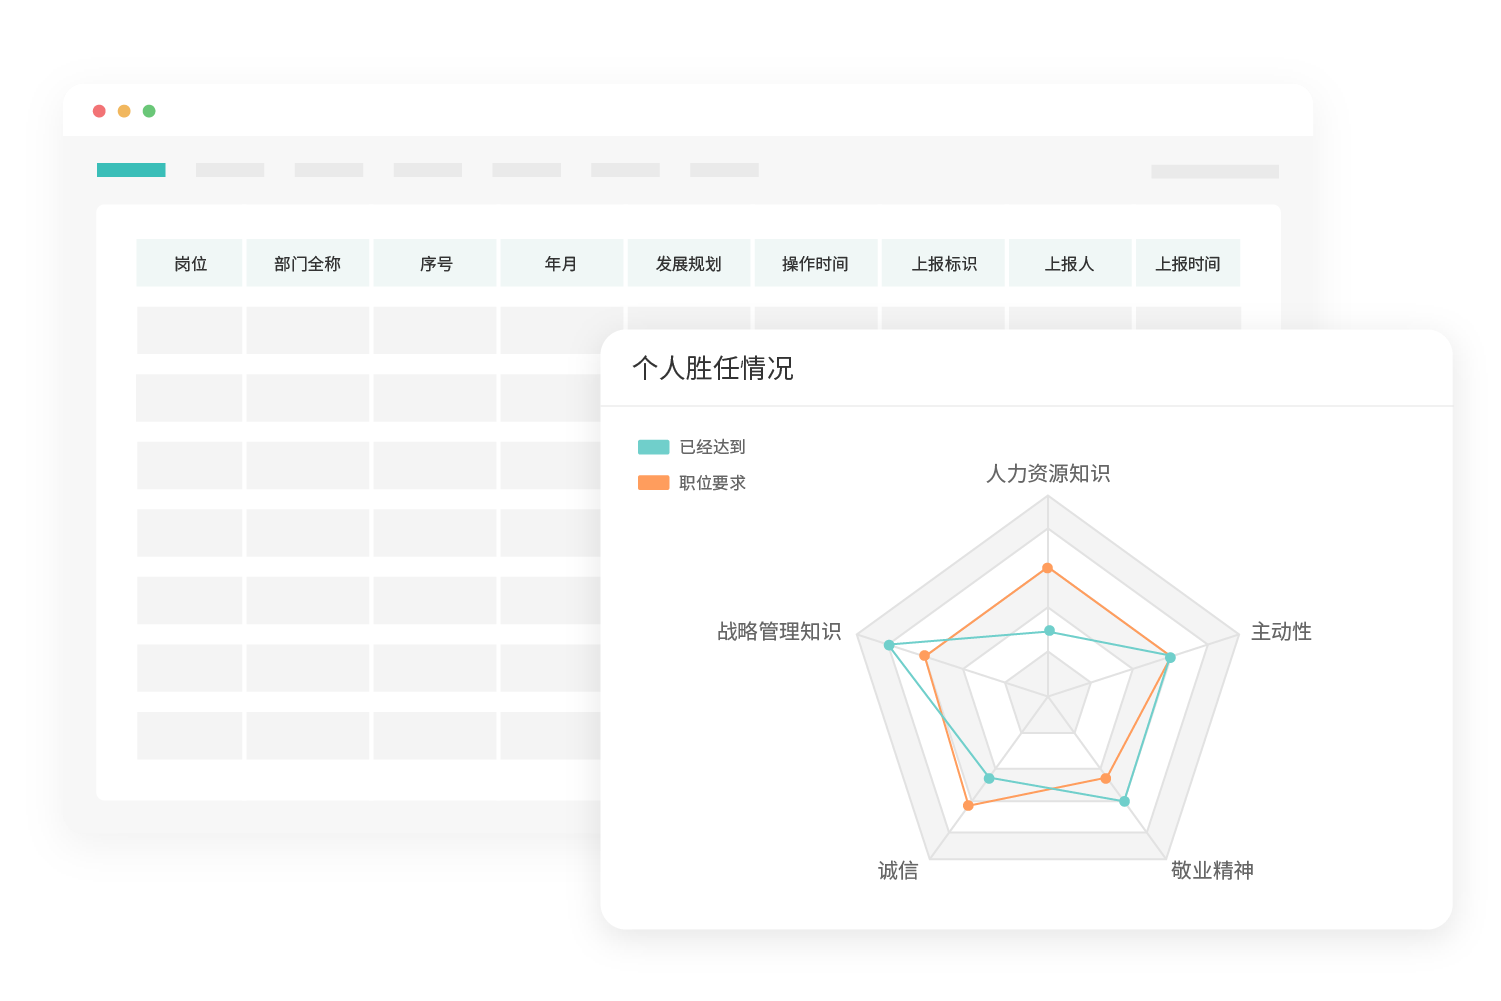Click the 上报时间 column header
This screenshot has height=1001, width=1501.
pos(1188,264)
